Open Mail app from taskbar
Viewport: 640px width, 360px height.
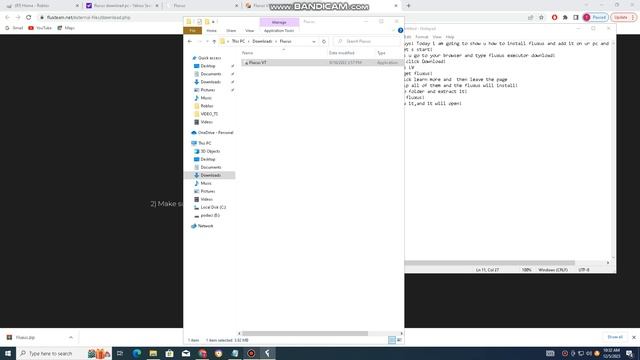pos(186,353)
